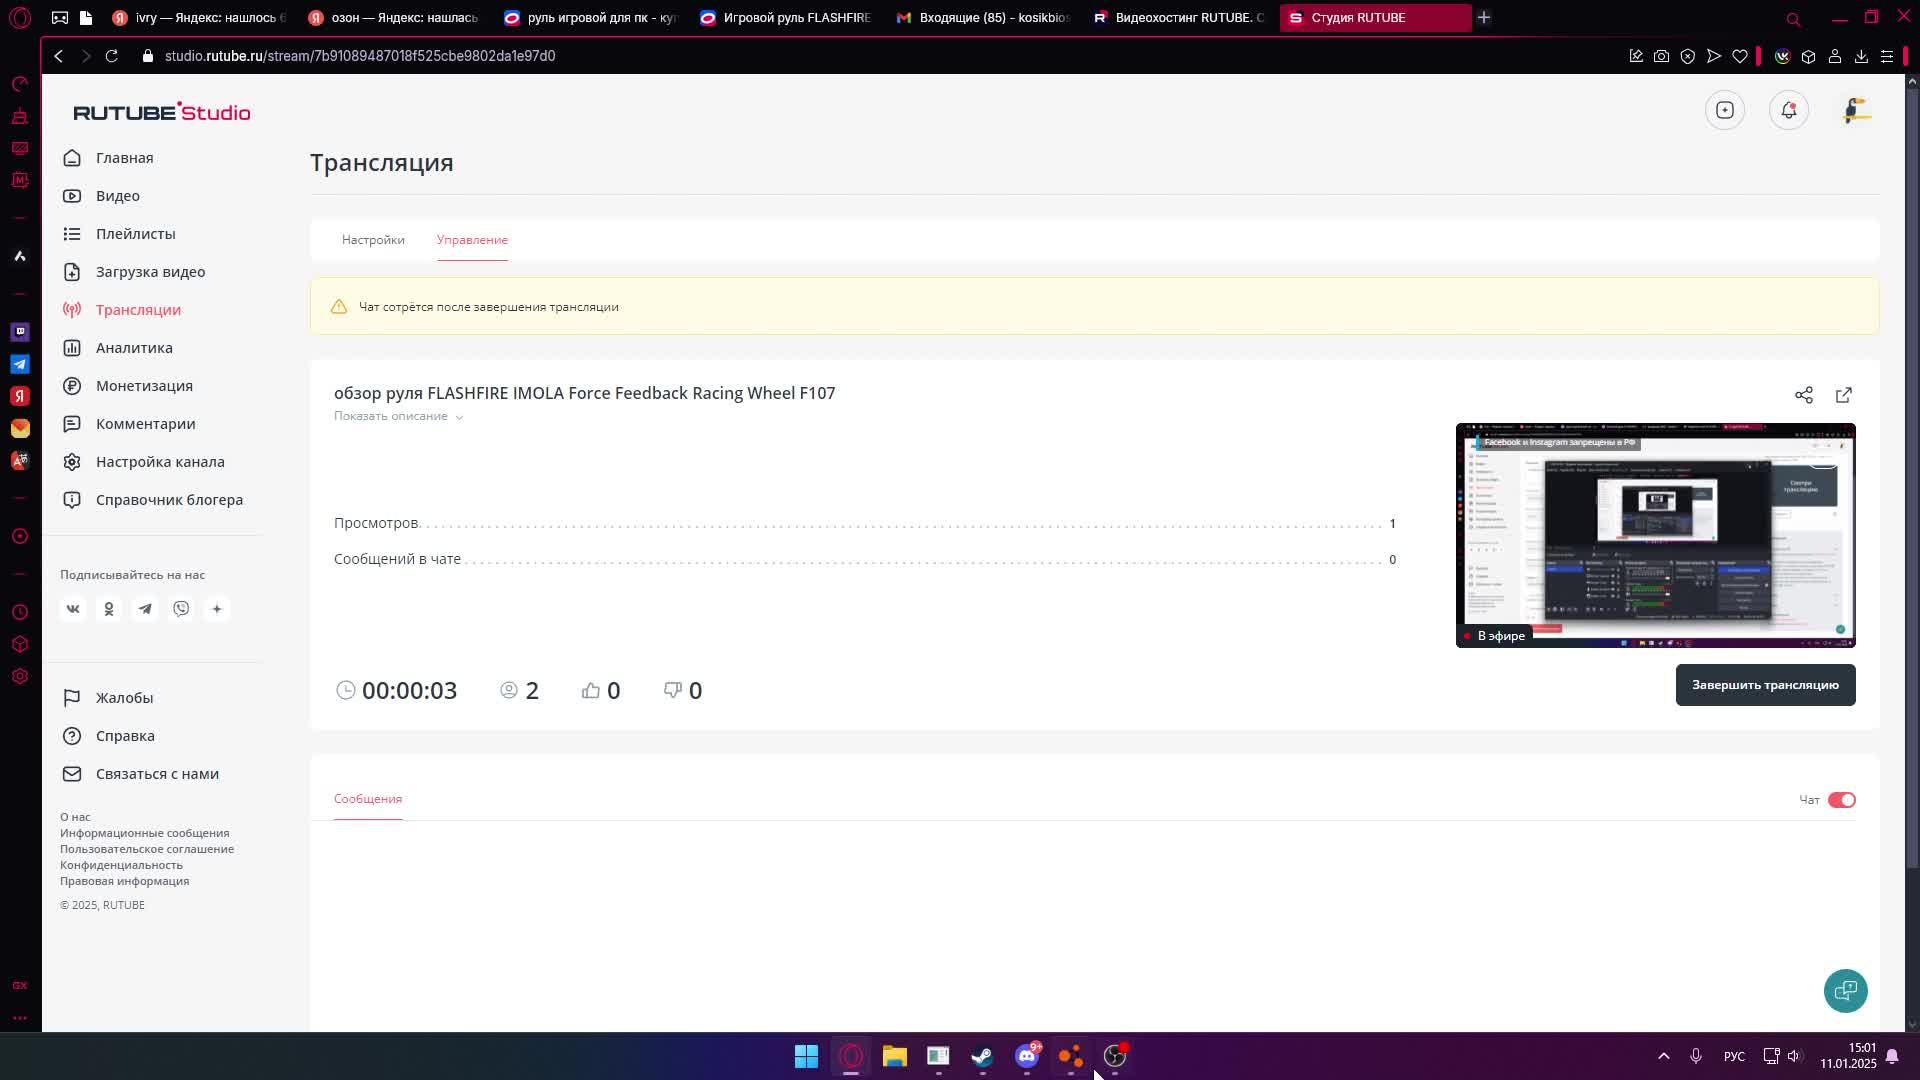Open the Сообщения tab

tap(368, 799)
